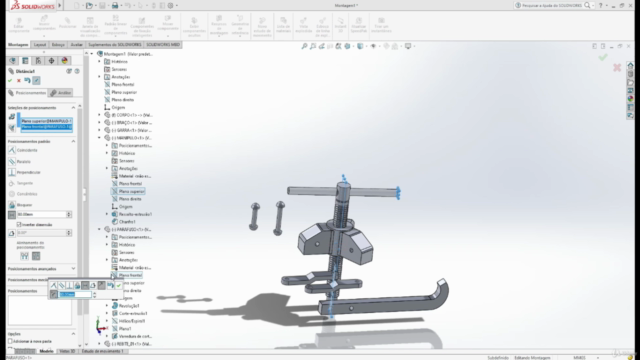Switch to the Esboço ribbon tab
Screen dimensions: 640x360
pos(58,44)
